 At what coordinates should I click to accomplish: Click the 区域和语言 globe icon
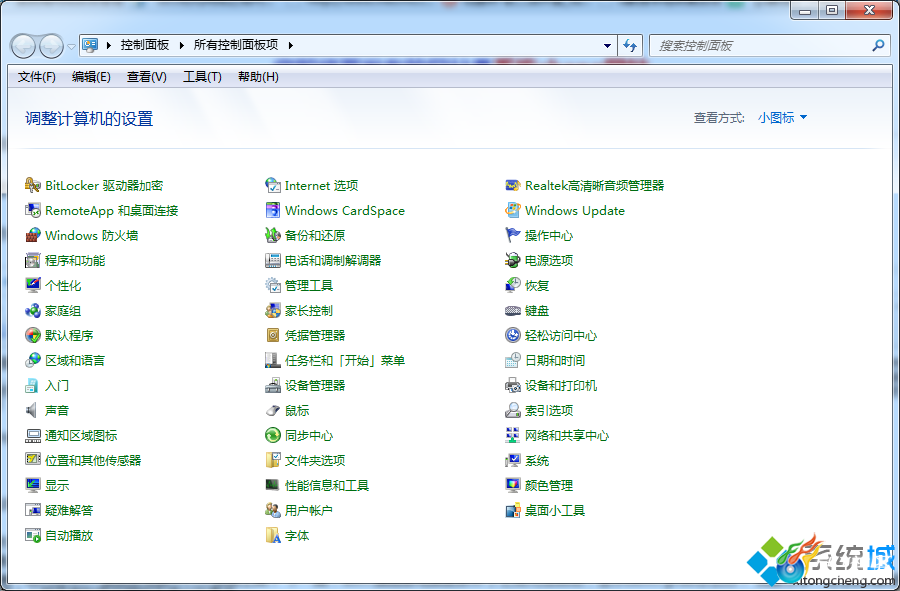33,360
